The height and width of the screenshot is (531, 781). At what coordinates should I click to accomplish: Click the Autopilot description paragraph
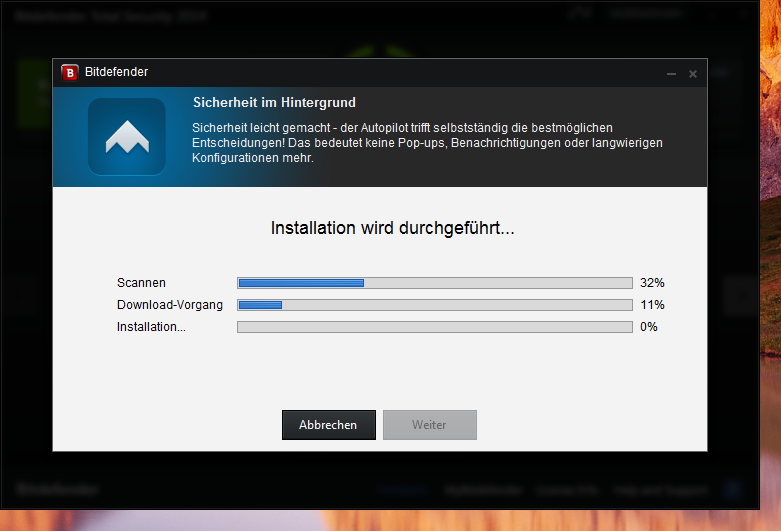(x=427, y=143)
